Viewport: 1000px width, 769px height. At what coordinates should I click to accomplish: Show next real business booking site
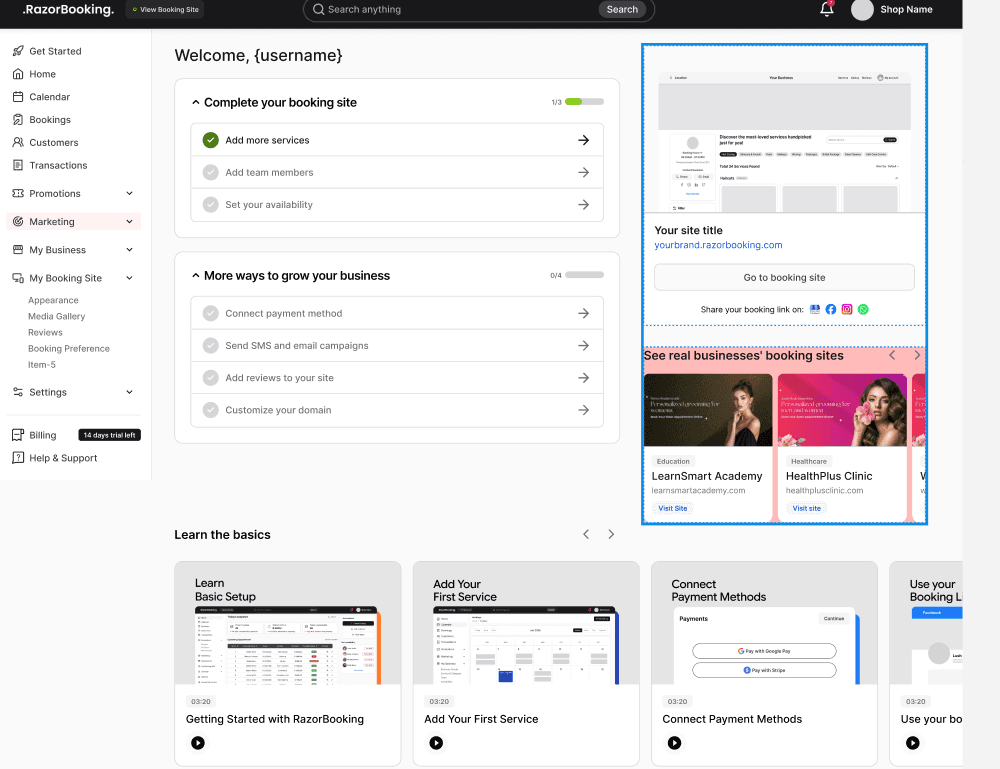917,355
